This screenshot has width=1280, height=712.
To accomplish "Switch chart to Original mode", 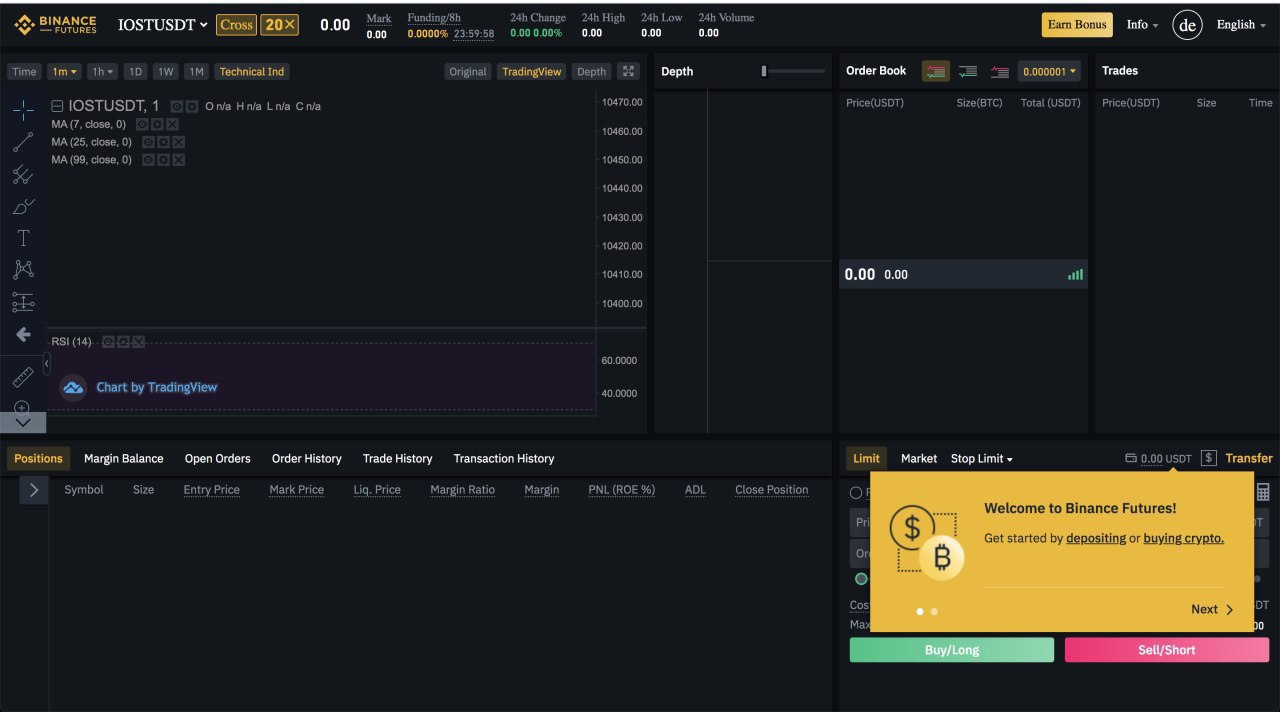I will click(468, 71).
